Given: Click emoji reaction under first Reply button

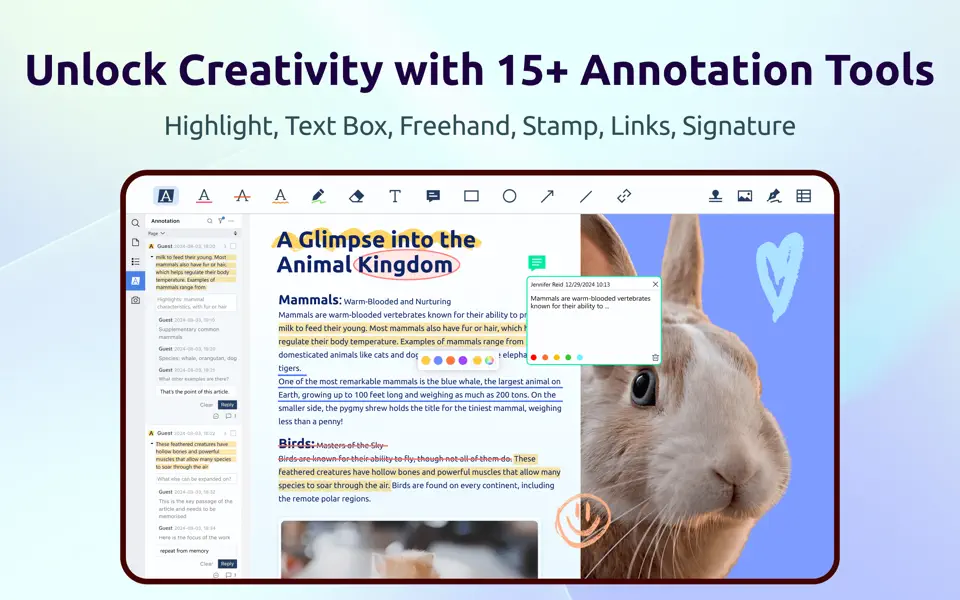Looking at the screenshot, I should (x=216, y=416).
